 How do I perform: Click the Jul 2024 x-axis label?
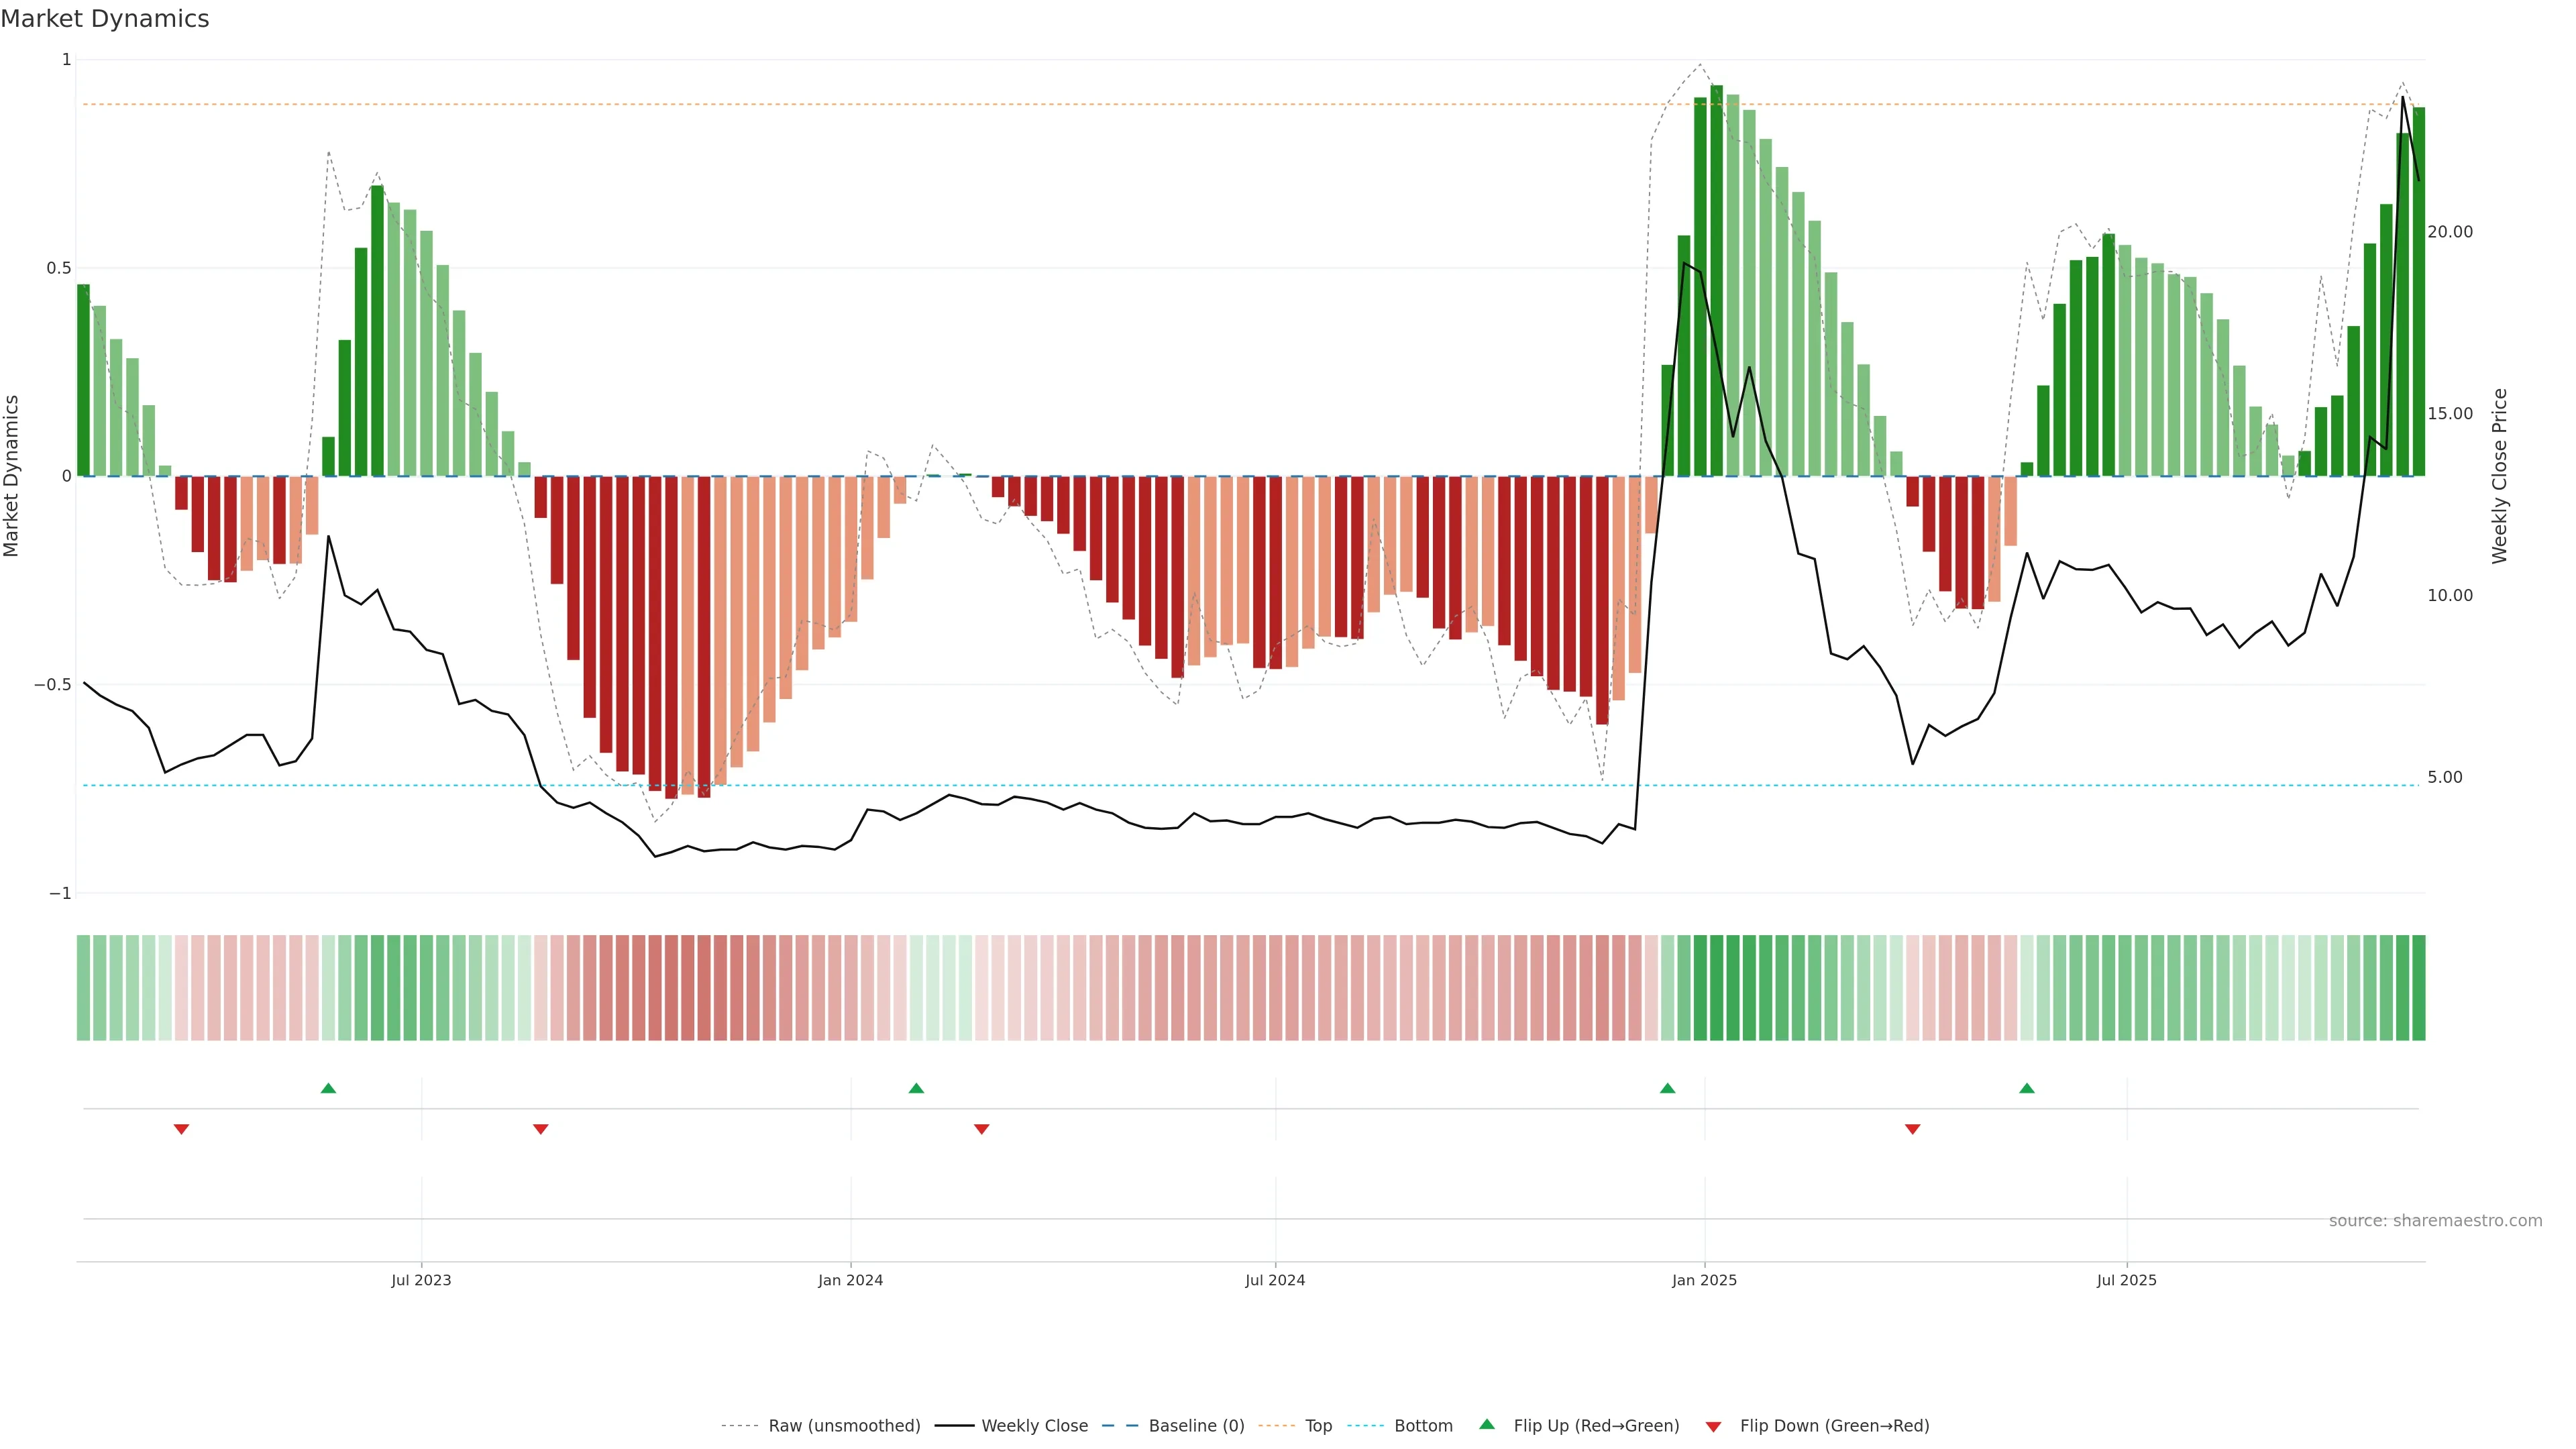tap(1275, 1280)
